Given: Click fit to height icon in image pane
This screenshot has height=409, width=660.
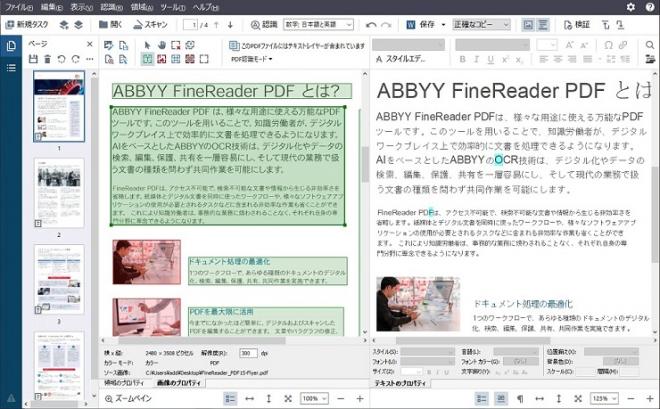Looking at the screenshot, I should click(269, 398).
